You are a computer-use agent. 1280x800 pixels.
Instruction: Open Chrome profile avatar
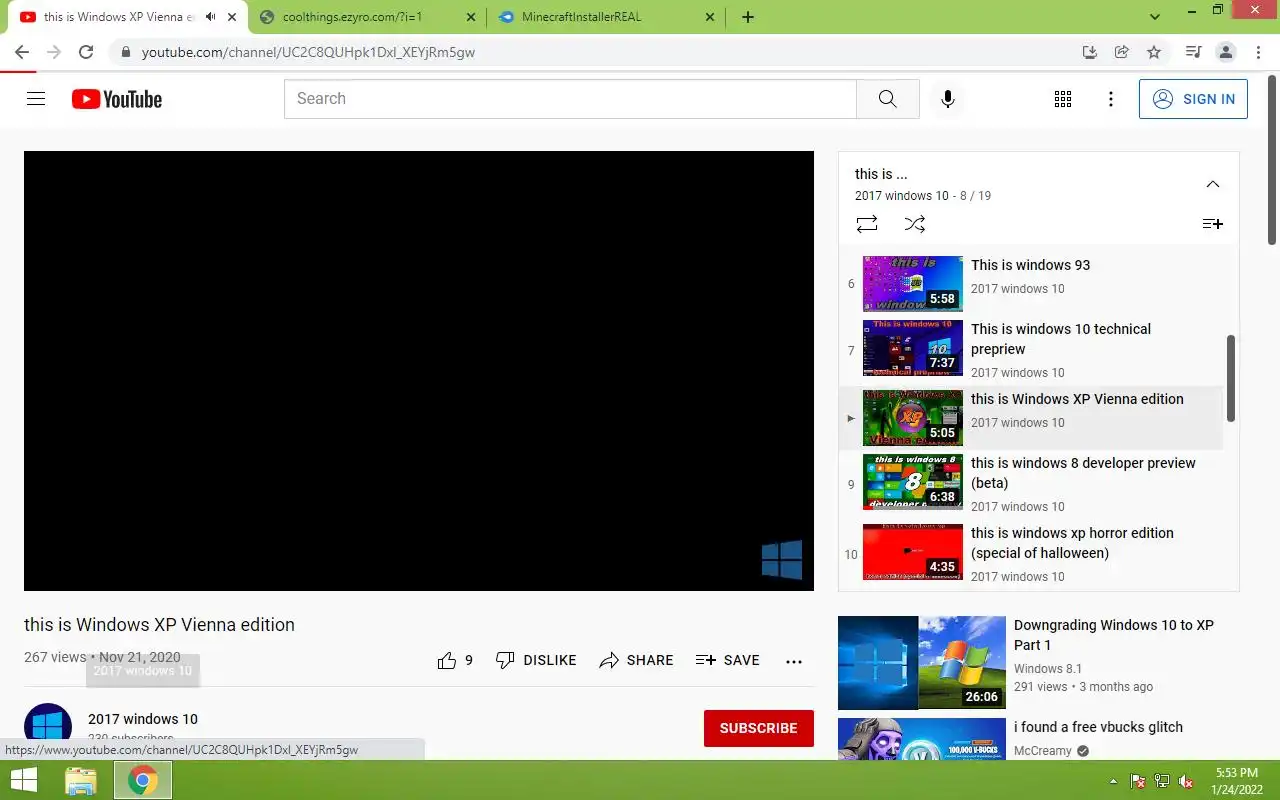pyautogui.click(x=1225, y=52)
